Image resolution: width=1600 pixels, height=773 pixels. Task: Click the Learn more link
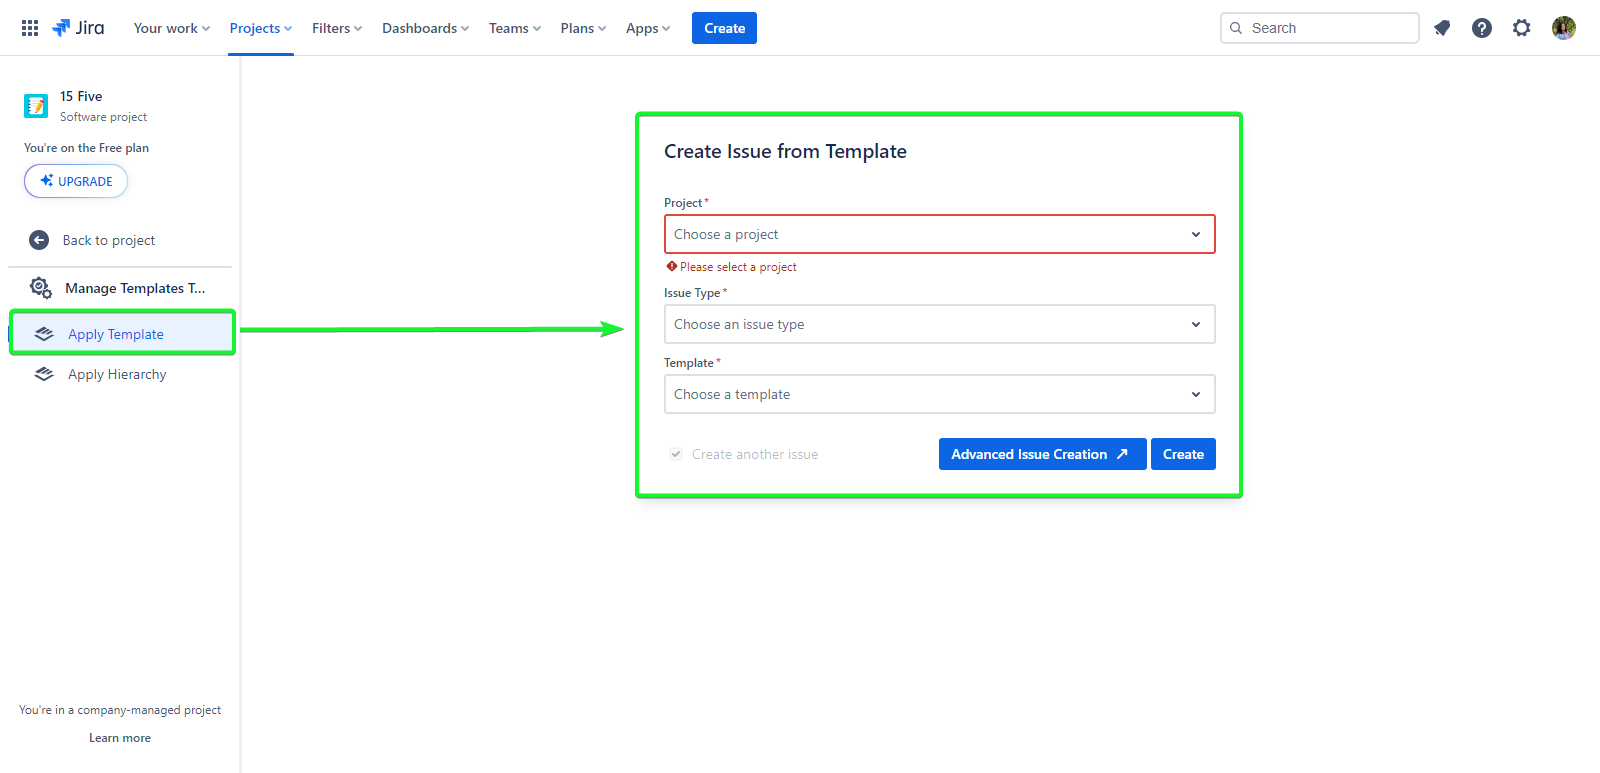(x=120, y=738)
